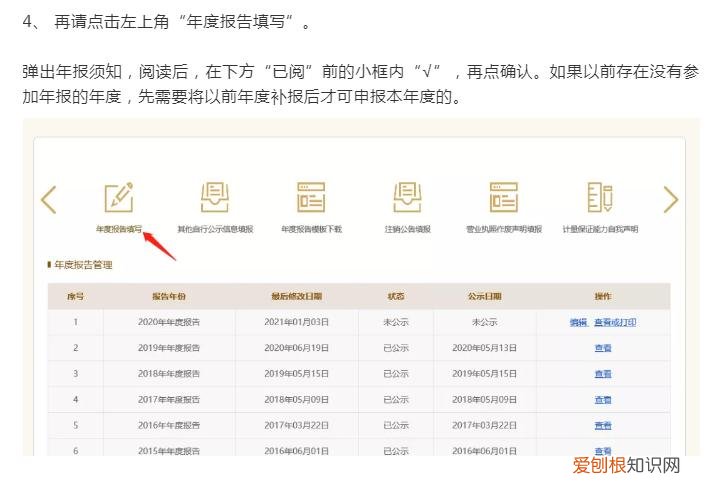Select the 序号 column header
This screenshot has height=484, width=706.
(x=75, y=296)
